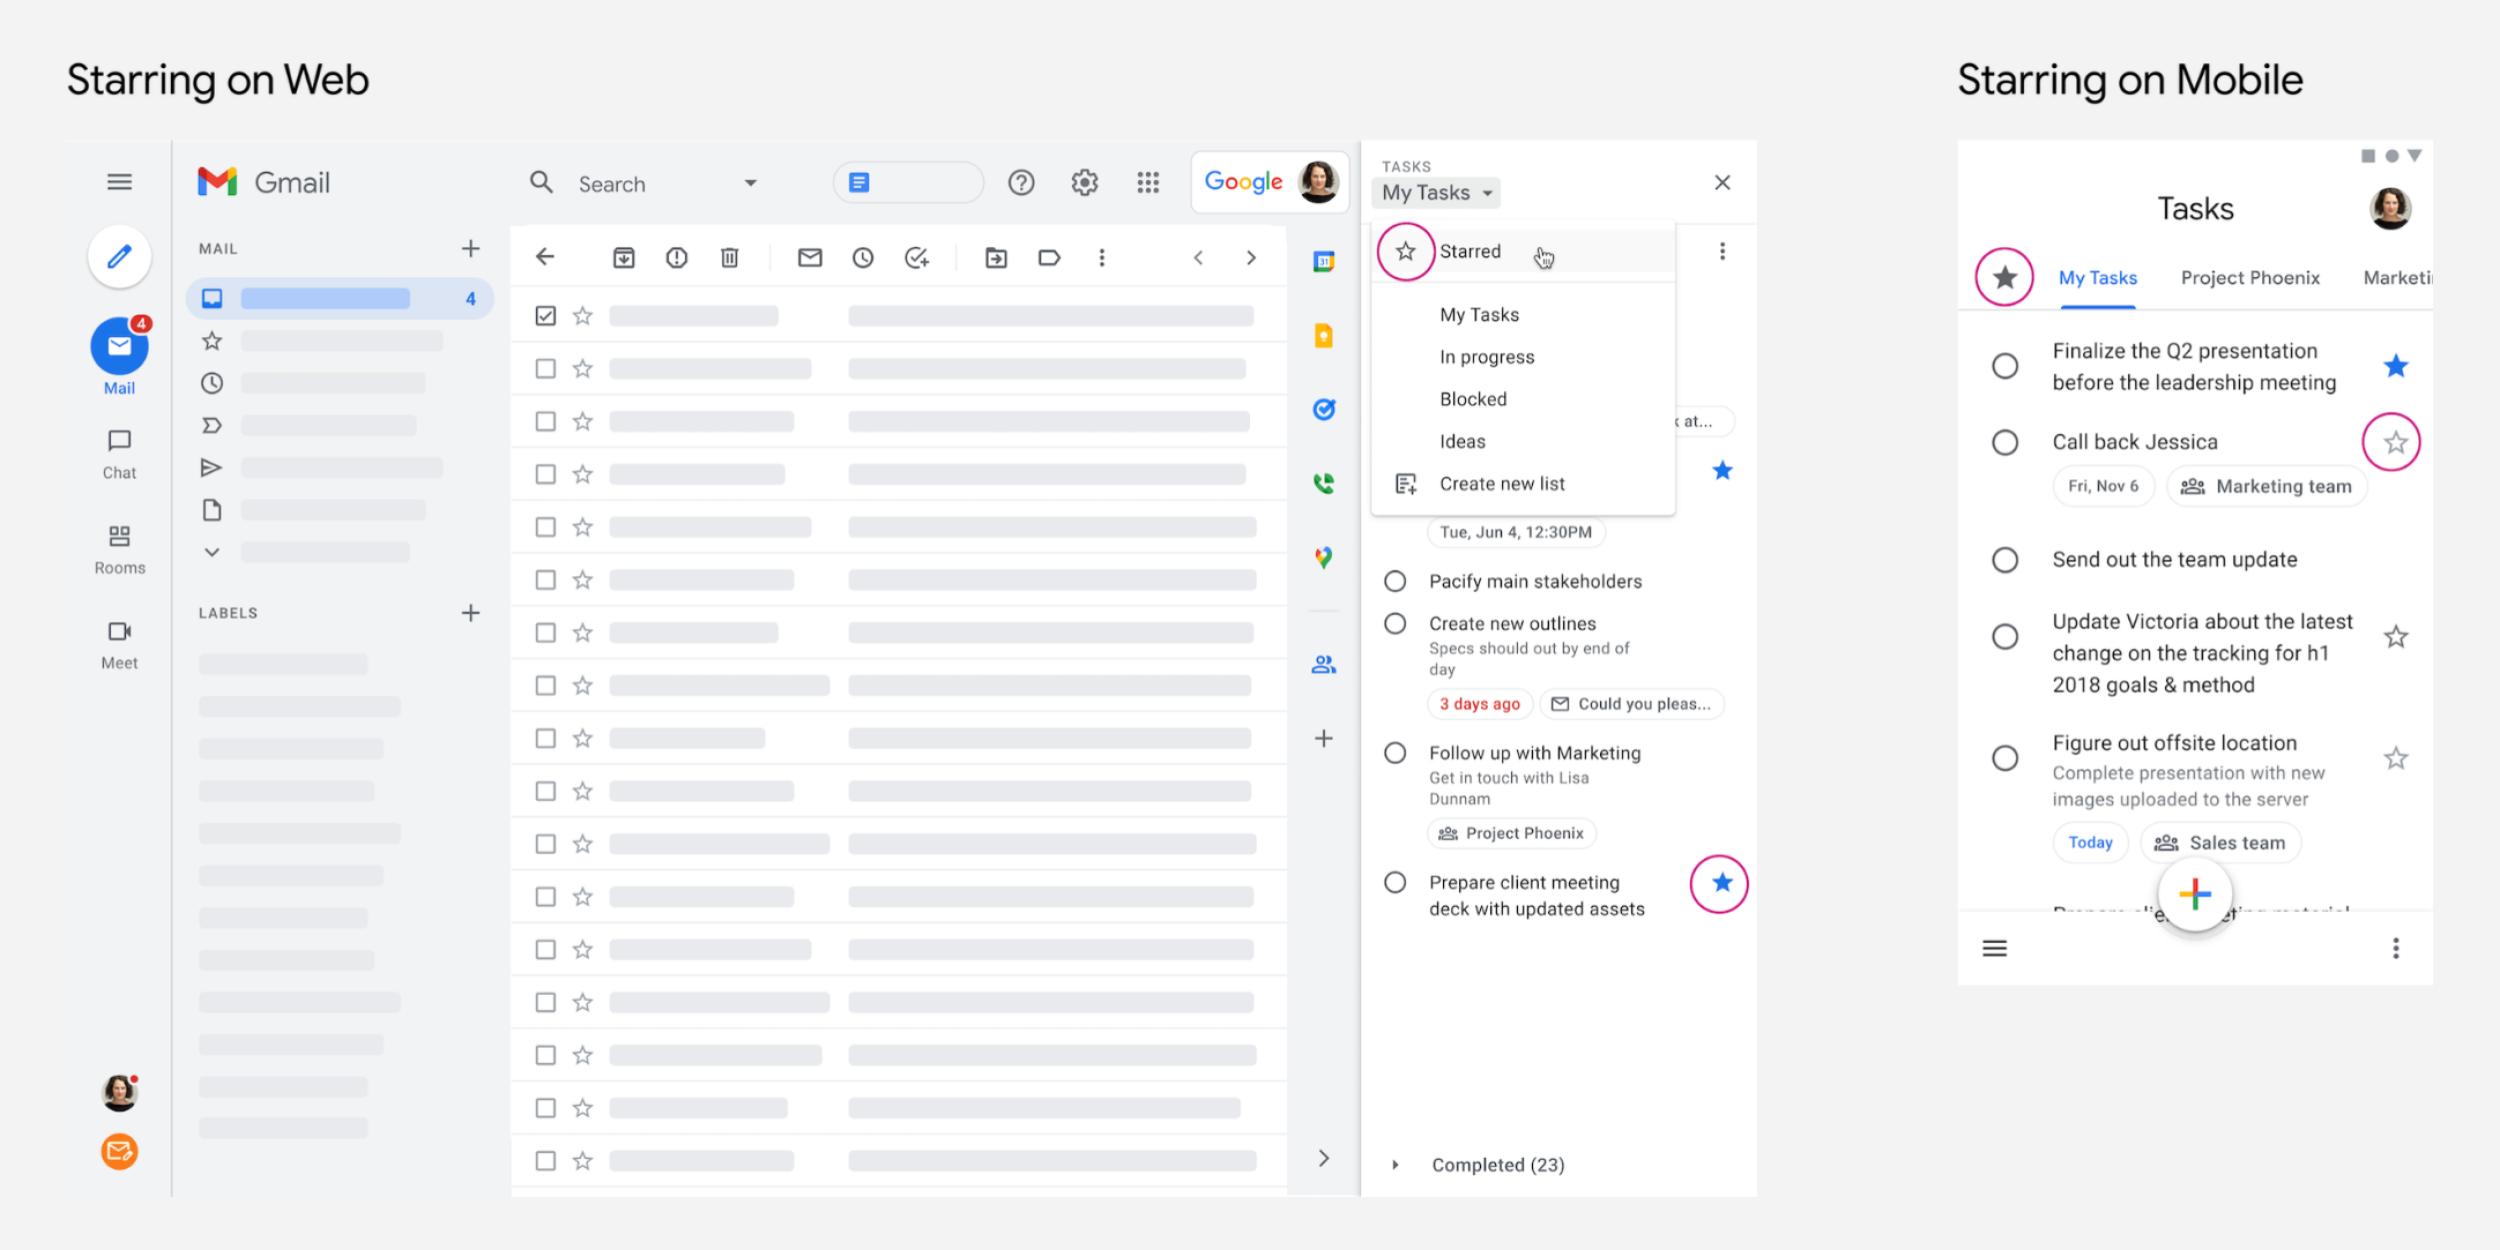
Task: Open the Google apps grid icon
Action: 1148,183
